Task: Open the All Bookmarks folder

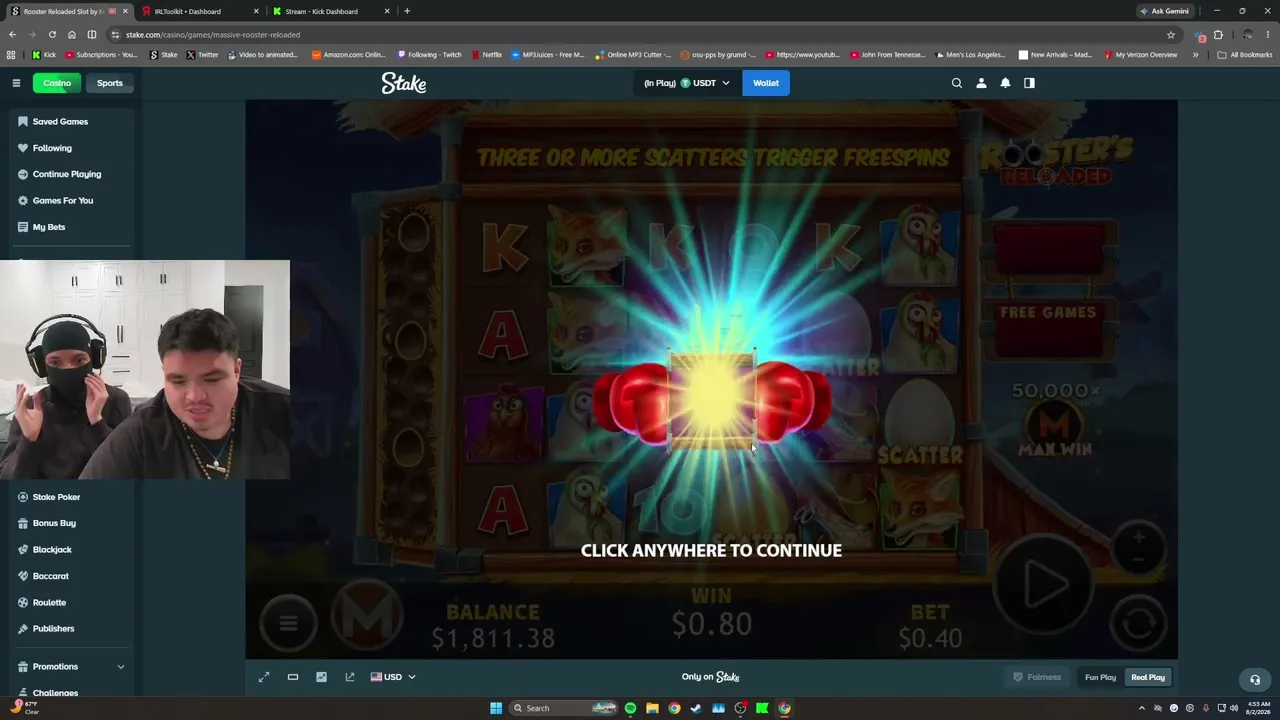Action: (x=1245, y=55)
